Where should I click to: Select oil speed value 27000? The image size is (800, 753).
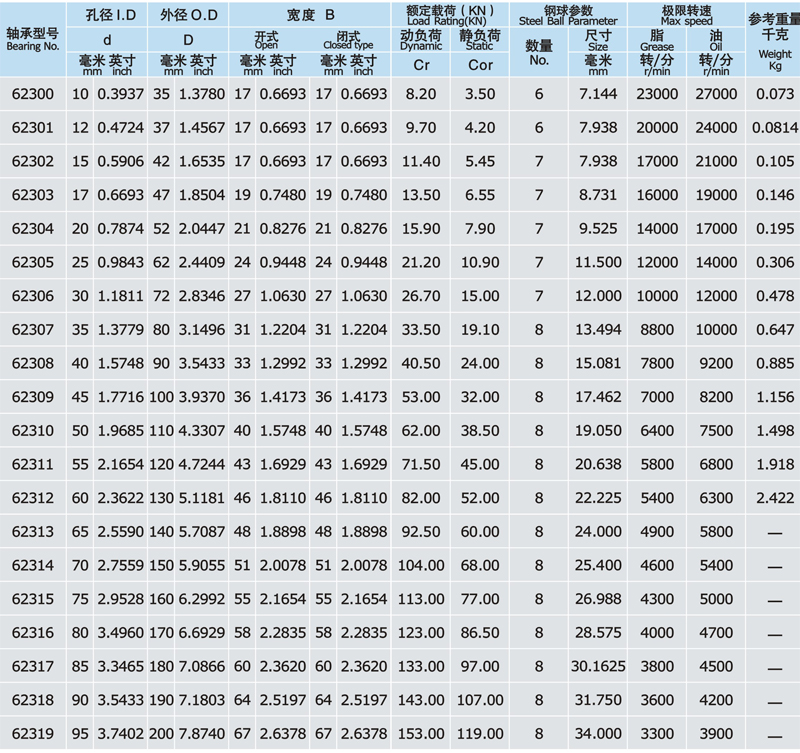coord(715,94)
